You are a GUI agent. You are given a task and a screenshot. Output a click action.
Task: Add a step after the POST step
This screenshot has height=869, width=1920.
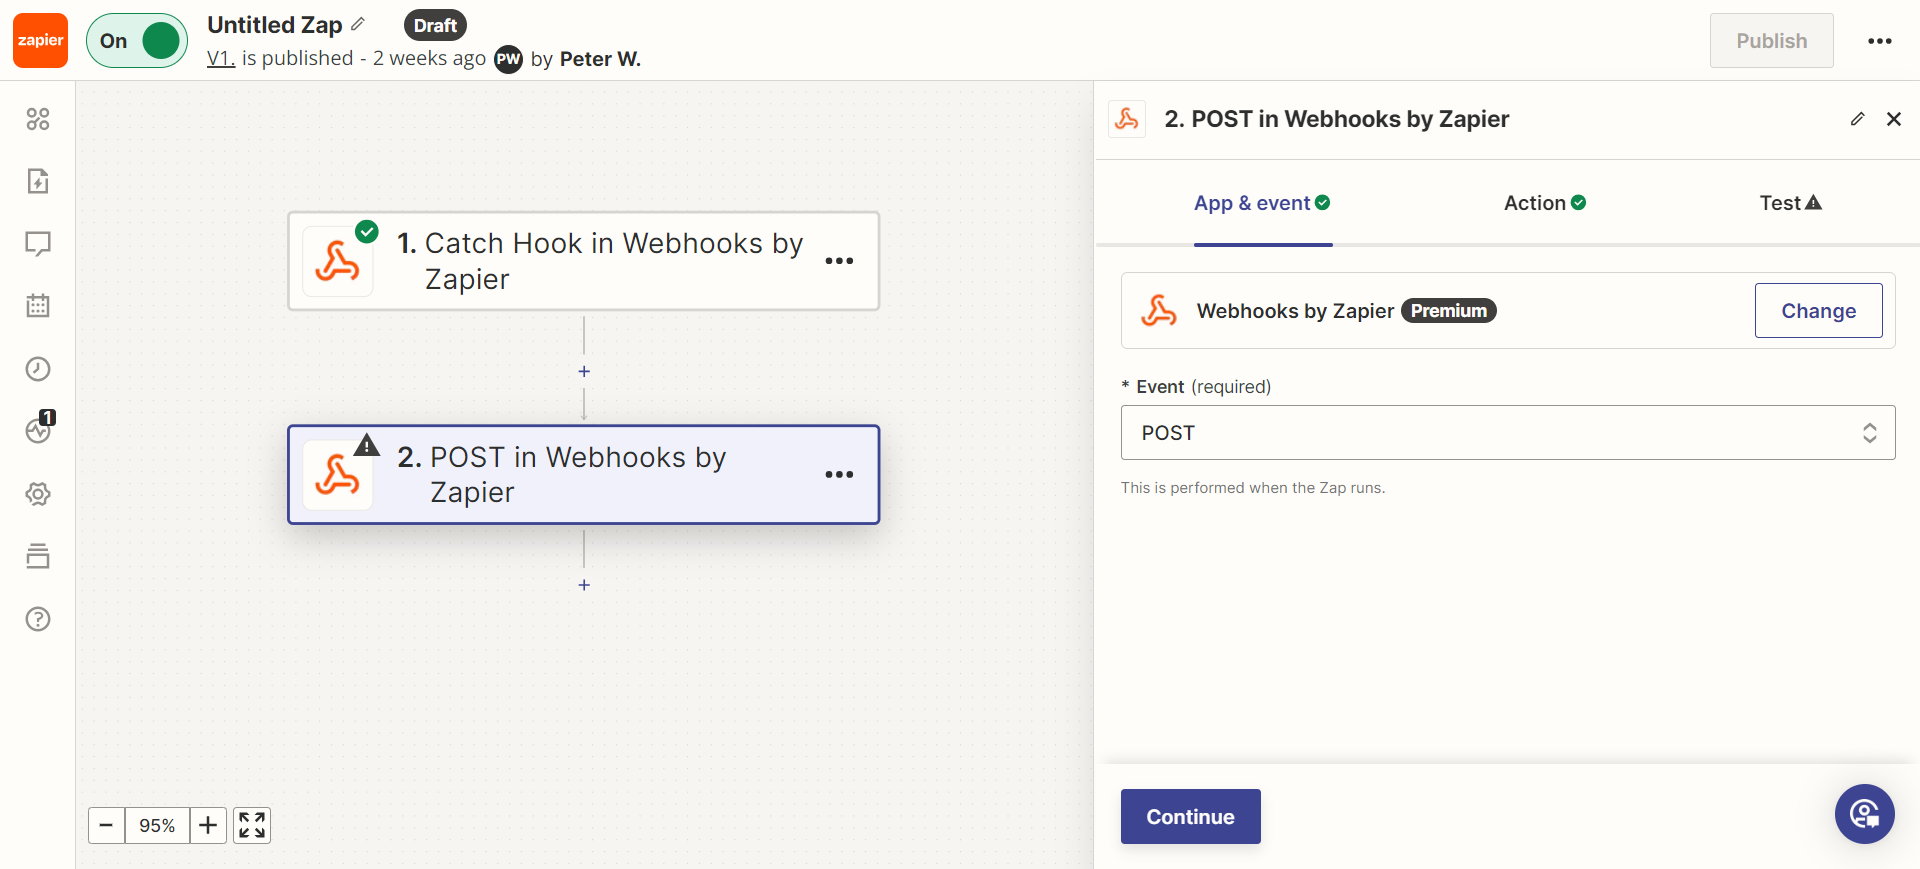pos(584,585)
